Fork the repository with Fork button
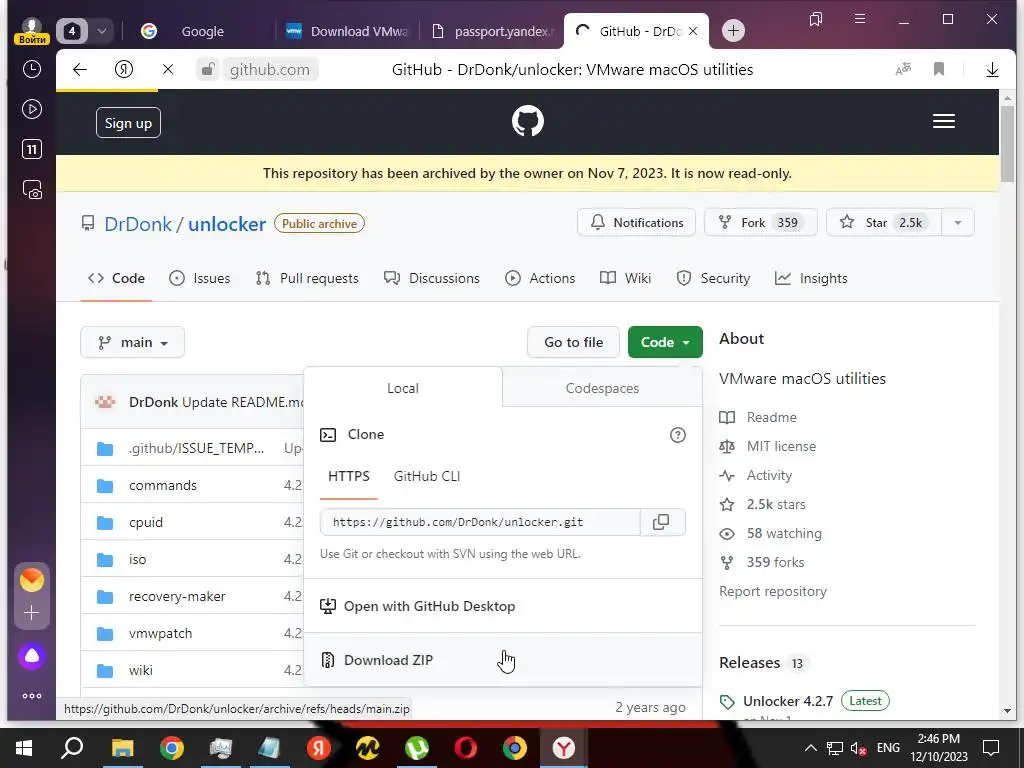 point(761,223)
